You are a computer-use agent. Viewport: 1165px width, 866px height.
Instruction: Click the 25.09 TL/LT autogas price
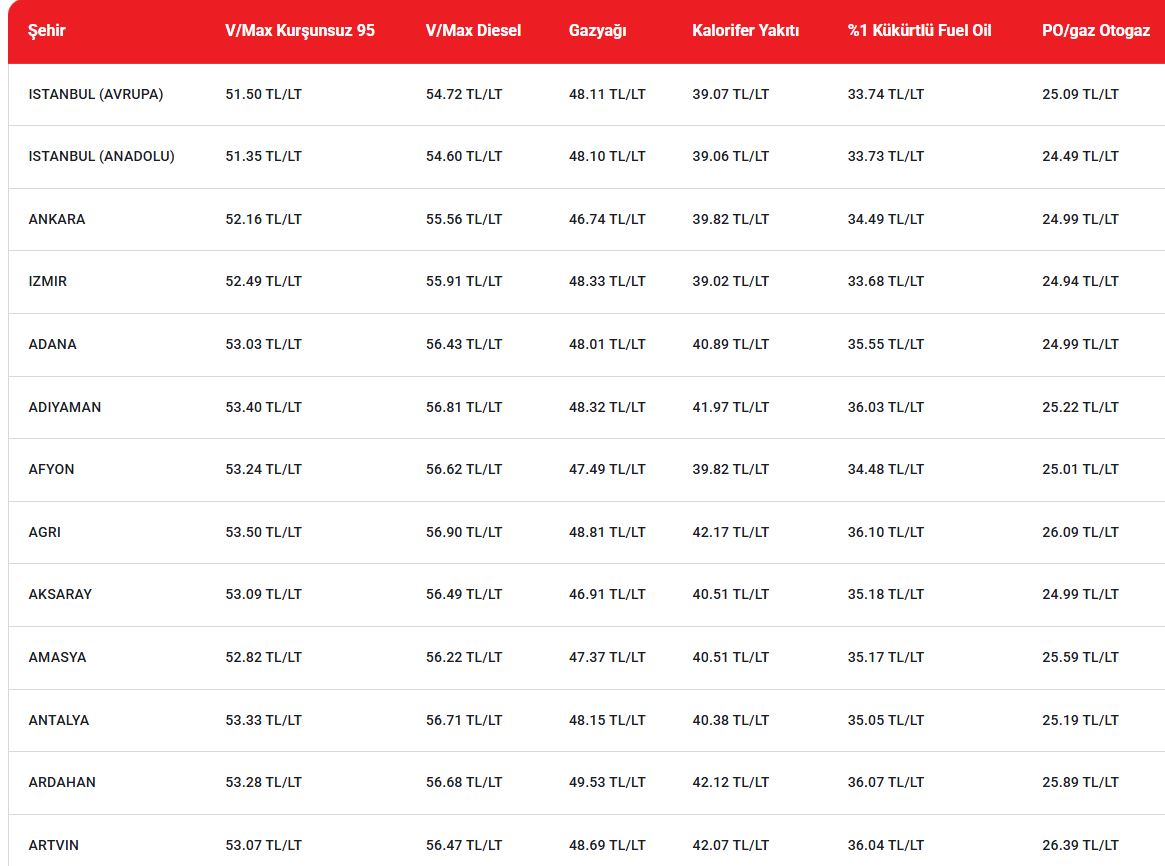tap(1080, 94)
